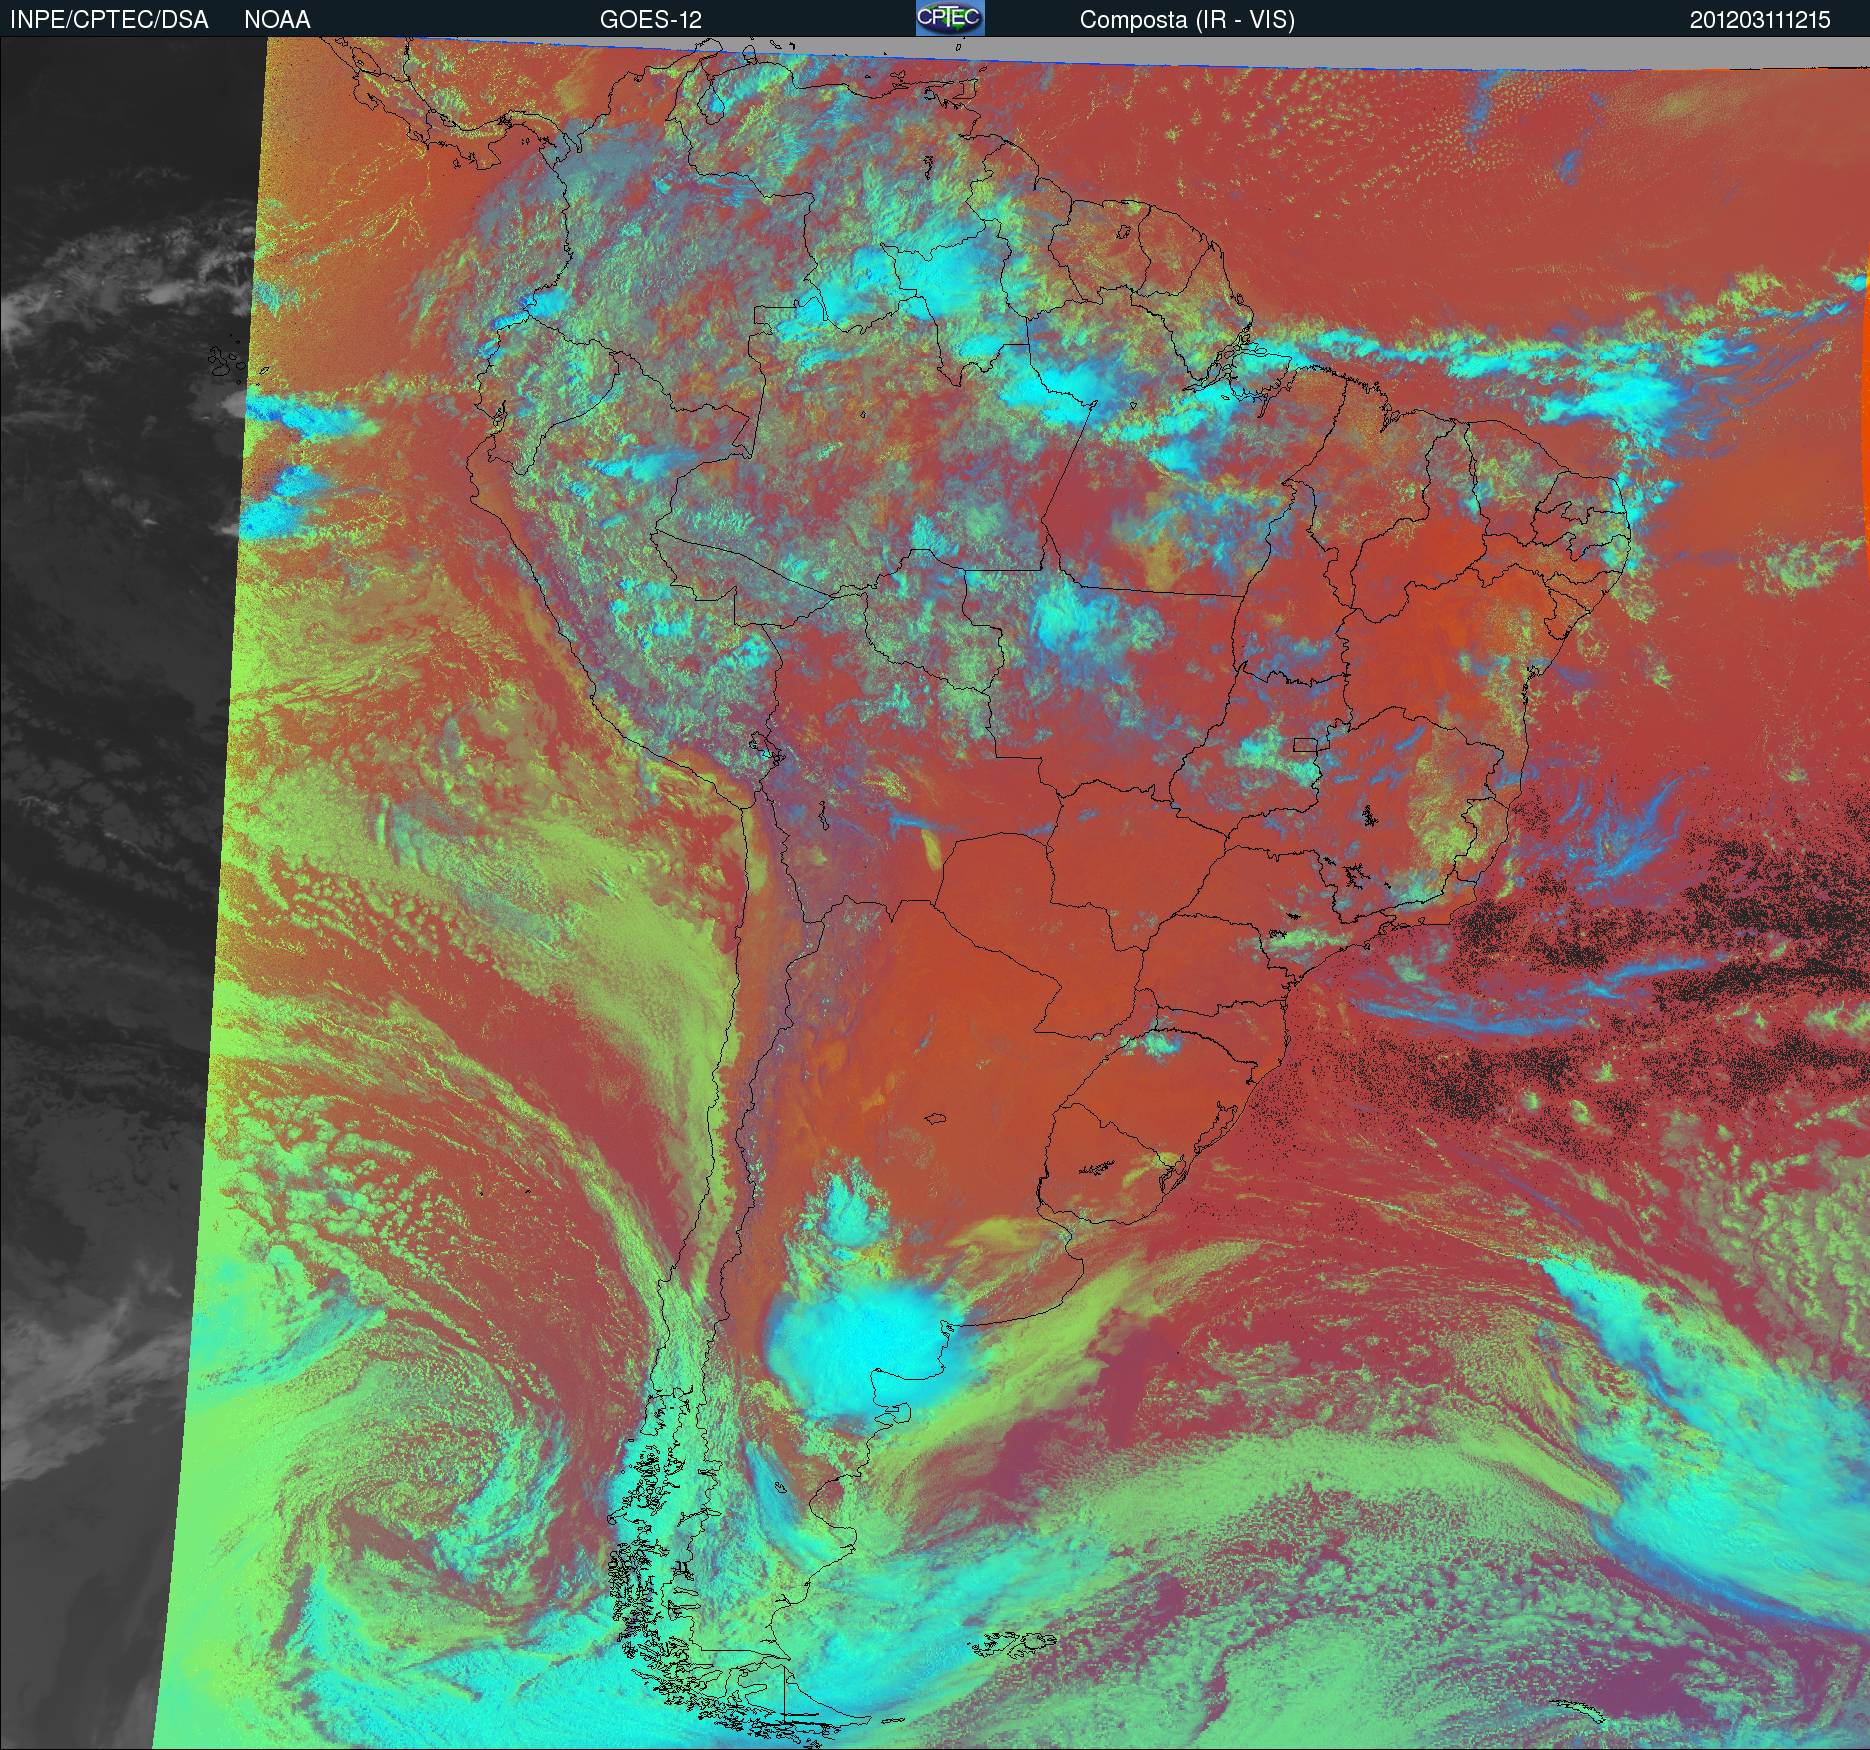Viewport: 1870px width, 1750px height.
Task: Click the Composta (IR - VIS) title
Action: click(1187, 20)
